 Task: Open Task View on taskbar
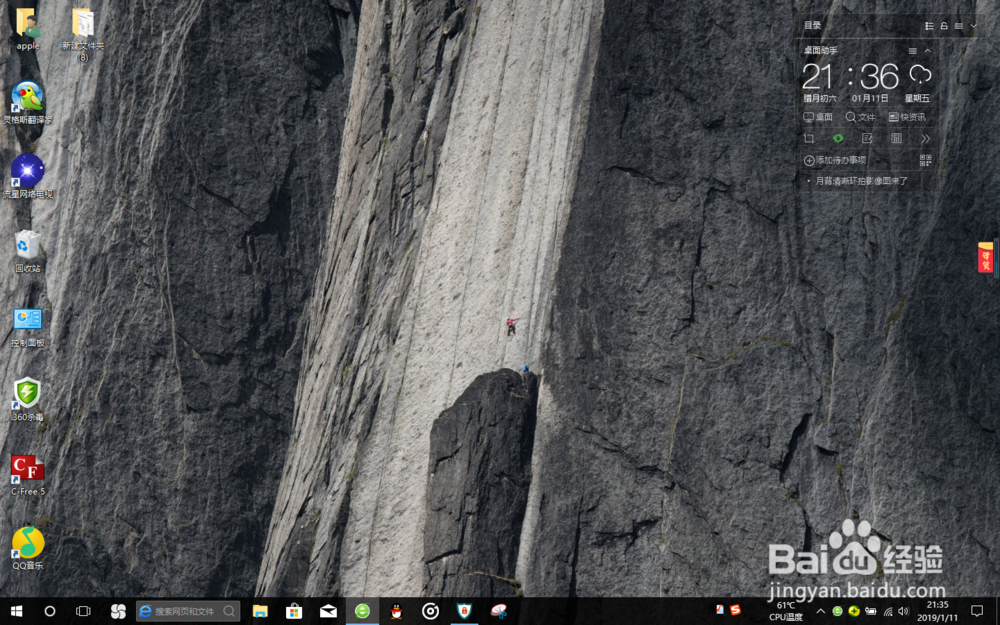coord(83,611)
